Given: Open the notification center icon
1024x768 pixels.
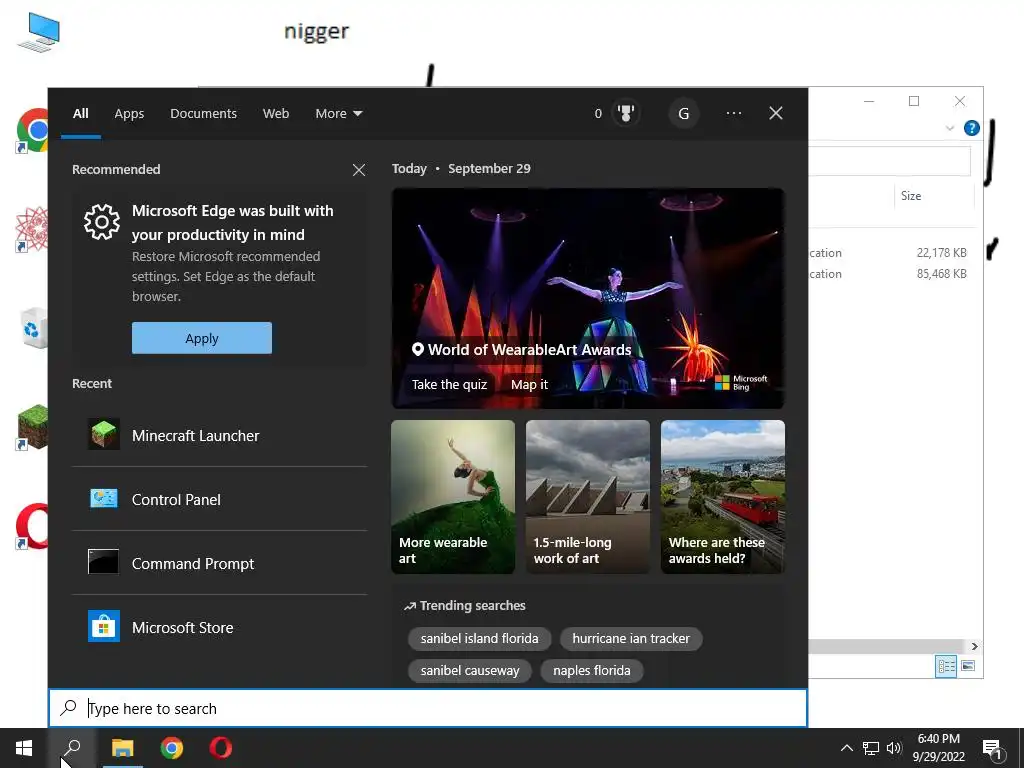Looking at the screenshot, I should pos(993,749).
